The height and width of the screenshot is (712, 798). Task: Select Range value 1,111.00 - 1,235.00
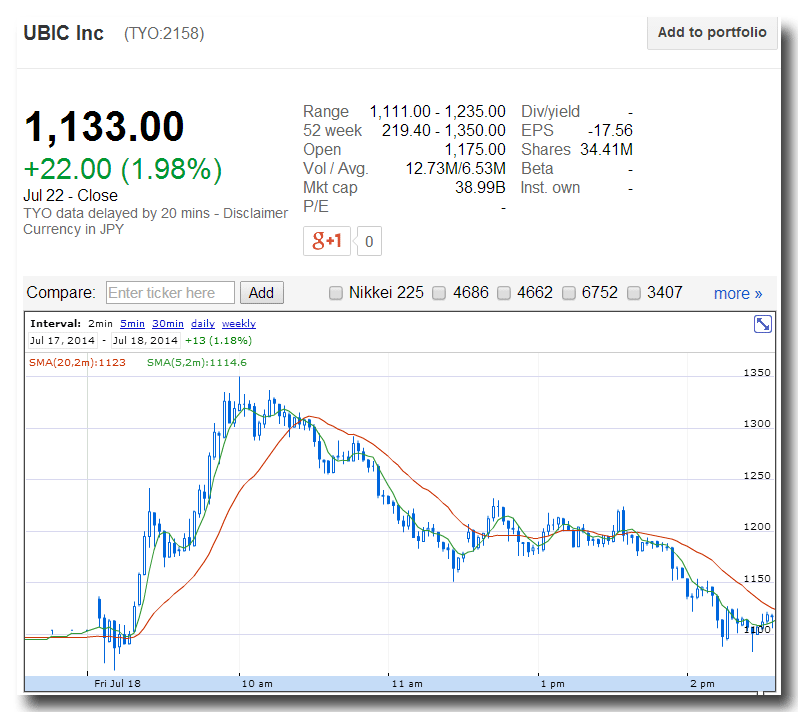(x=438, y=111)
